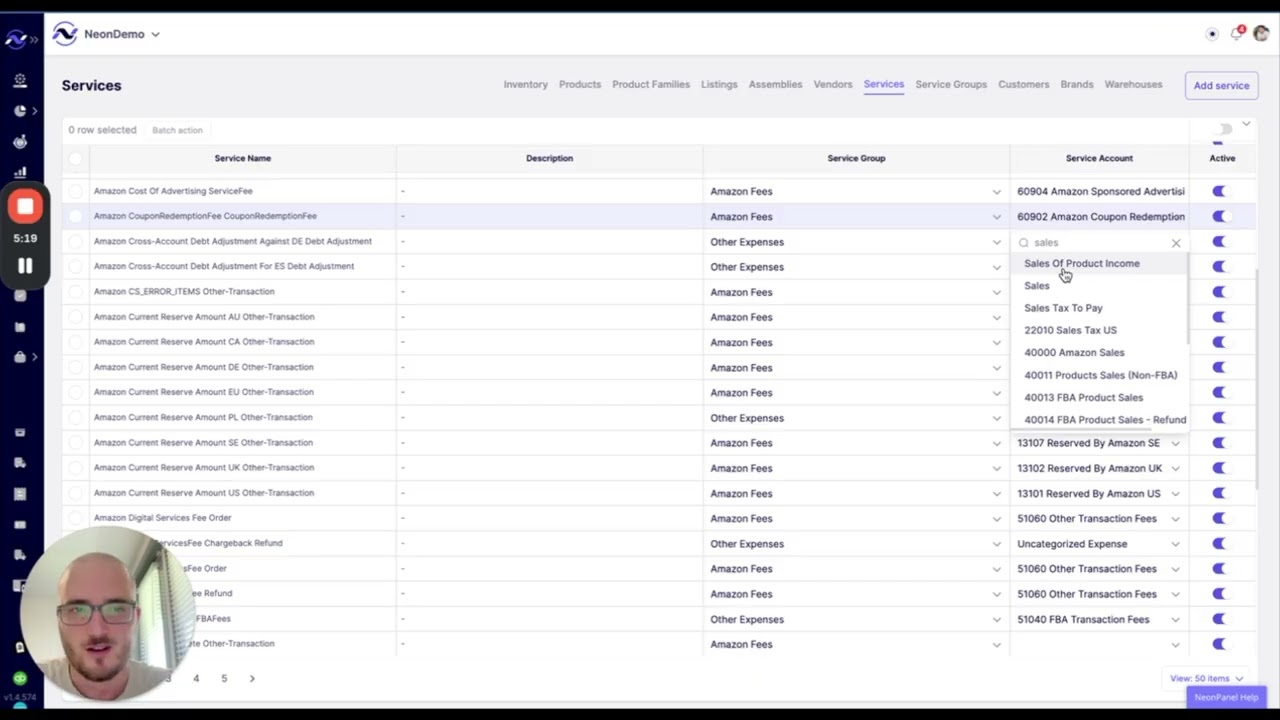
Task: Flip the switch above the Active column
Action: point(1224,129)
